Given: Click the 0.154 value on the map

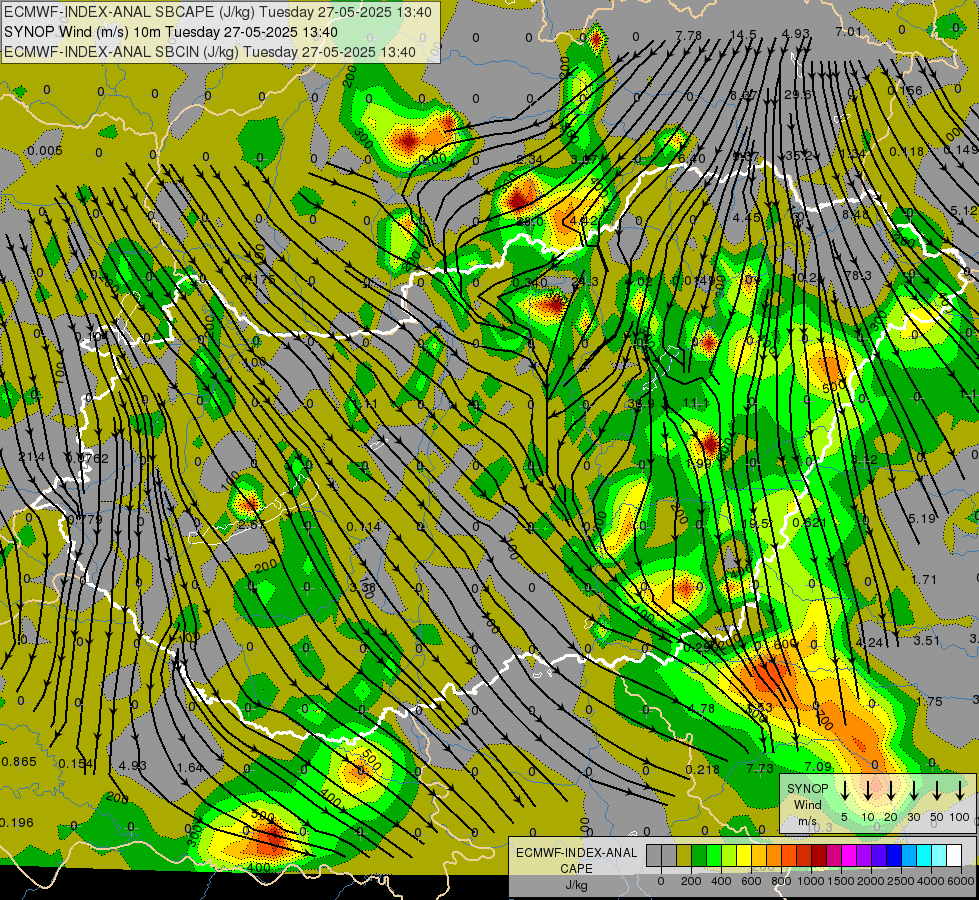Looking at the screenshot, I should (76, 764).
